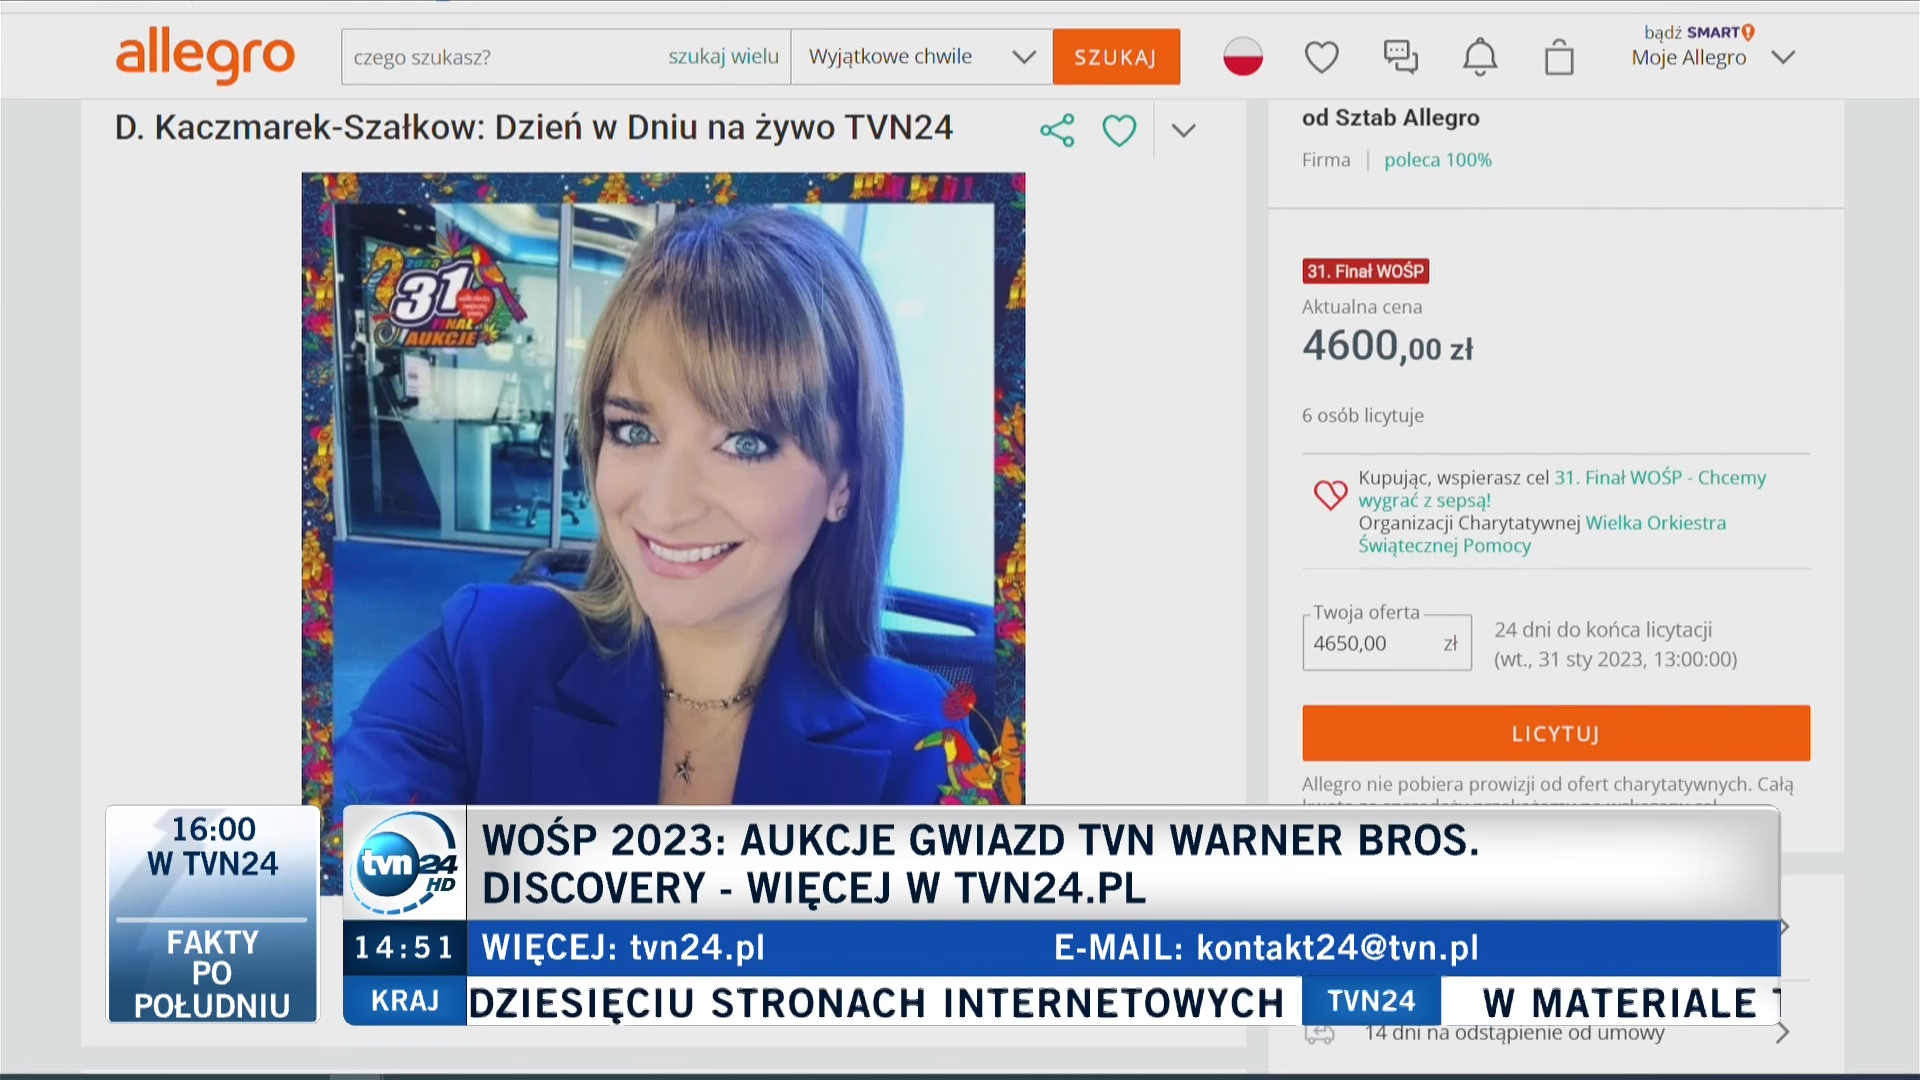Click 'bądź SMART' label in header
1920x1080 pixels.
[x=1699, y=32]
